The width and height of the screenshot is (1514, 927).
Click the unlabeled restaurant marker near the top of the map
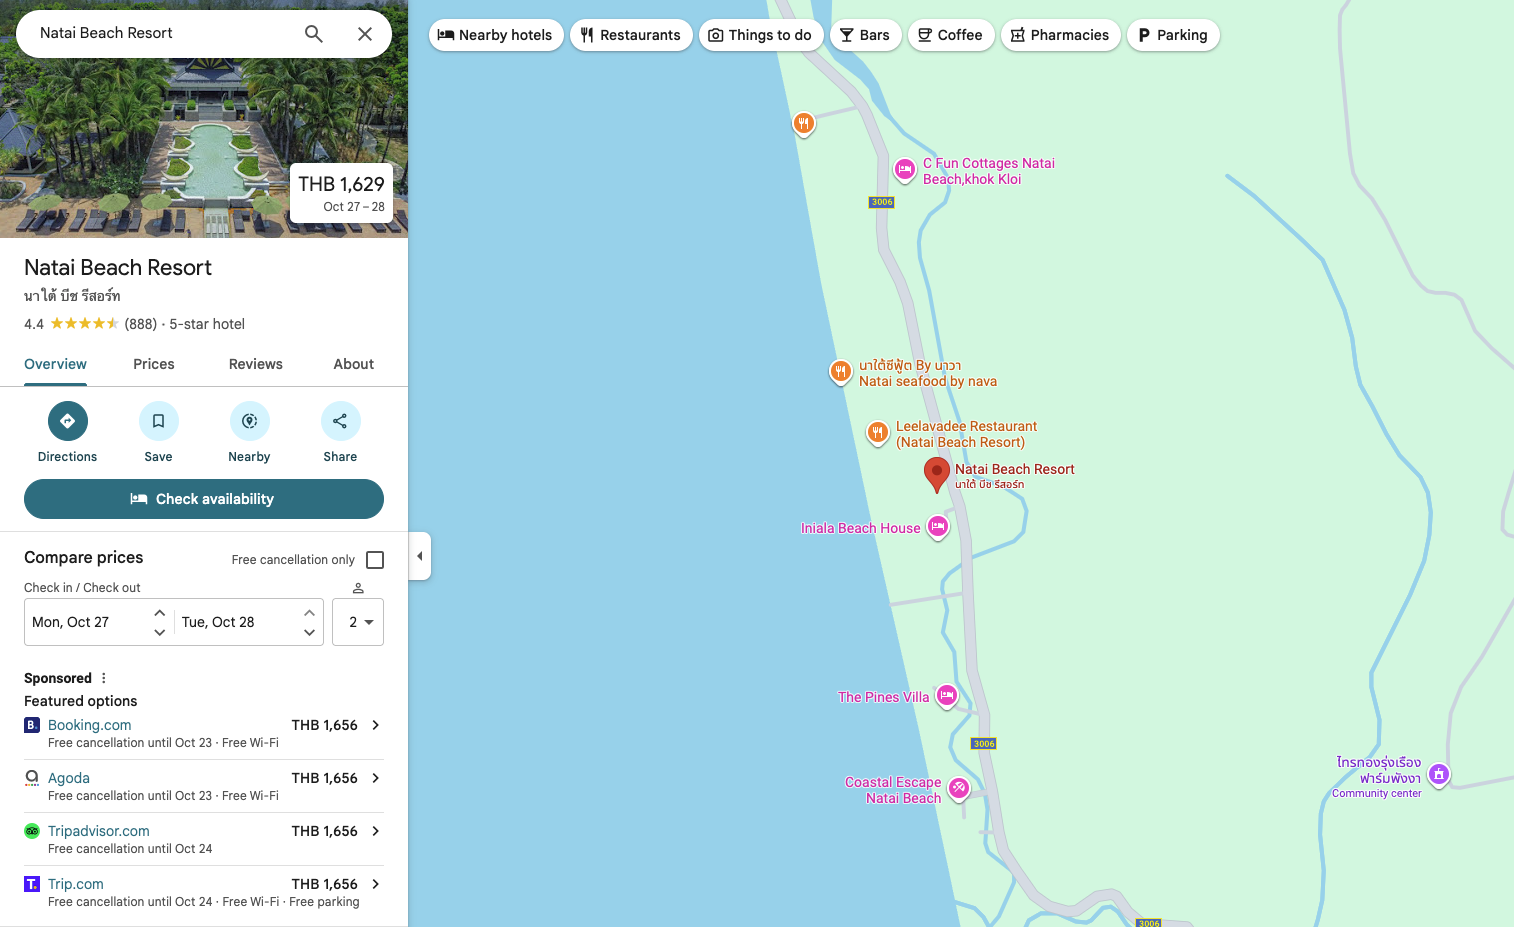click(x=803, y=124)
